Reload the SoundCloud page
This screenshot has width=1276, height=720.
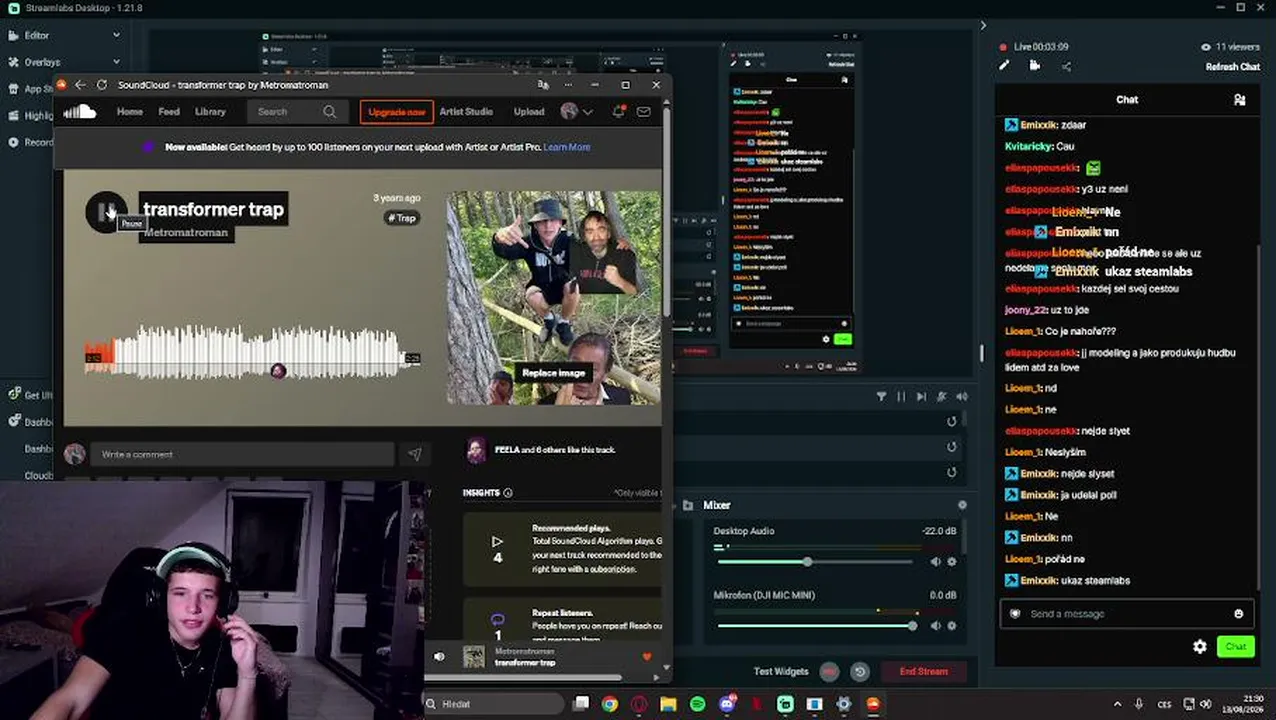coord(101,85)
